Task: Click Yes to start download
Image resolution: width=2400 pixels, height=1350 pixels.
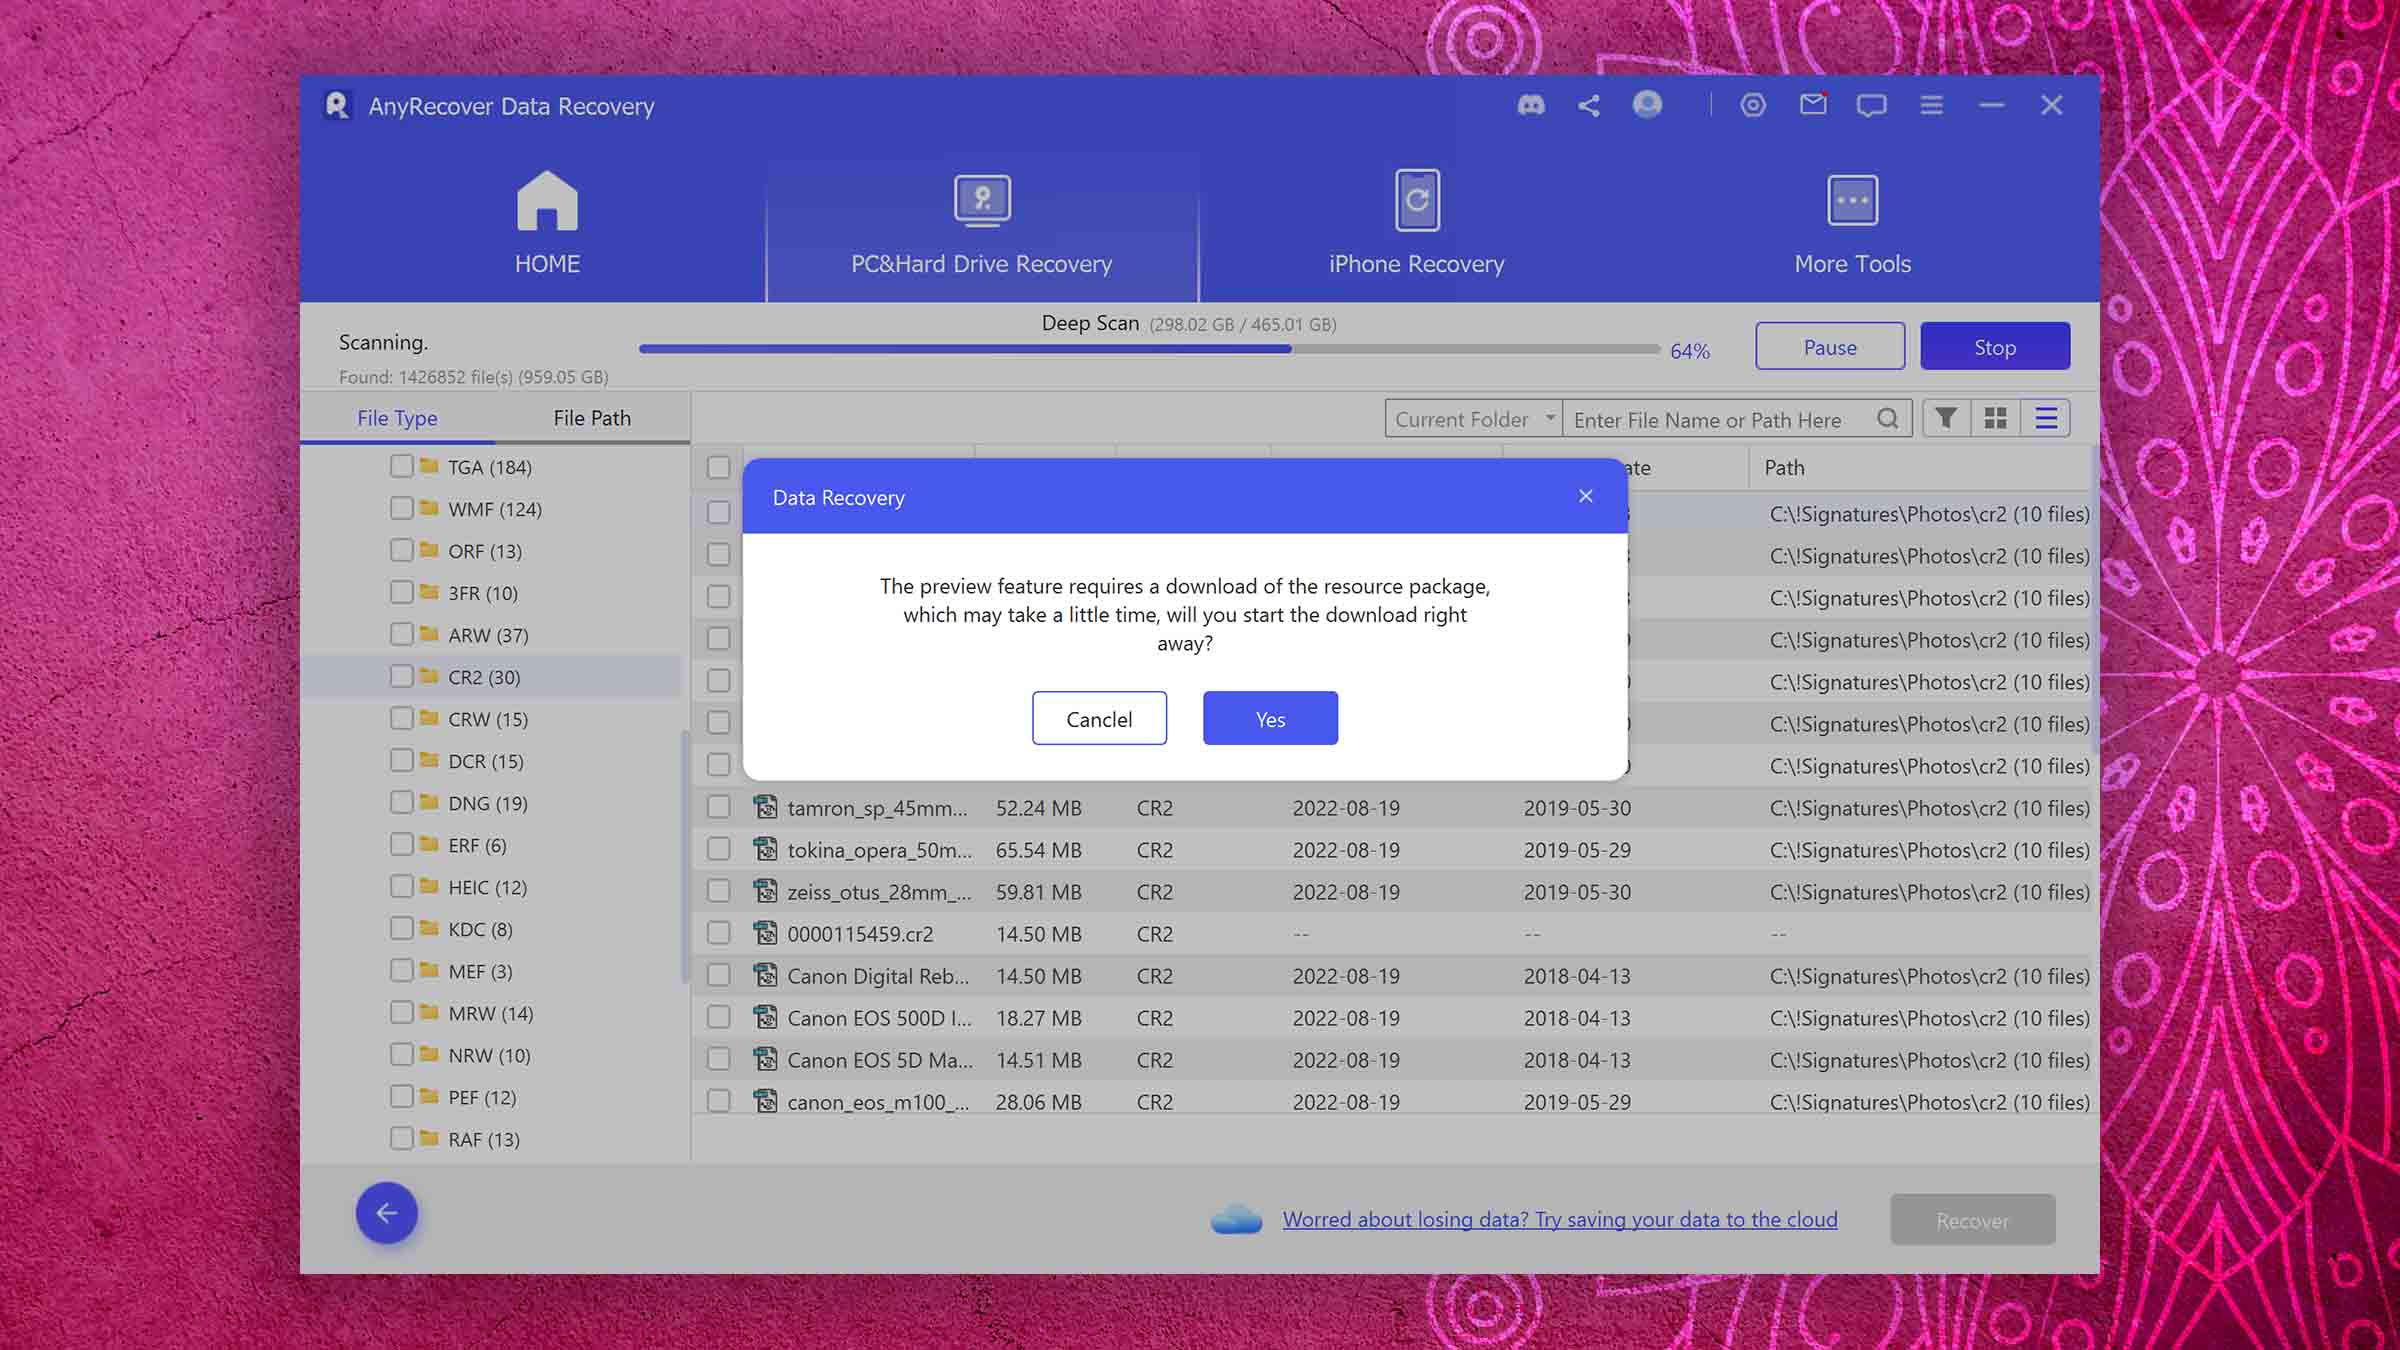Action: pos(1270,718)
